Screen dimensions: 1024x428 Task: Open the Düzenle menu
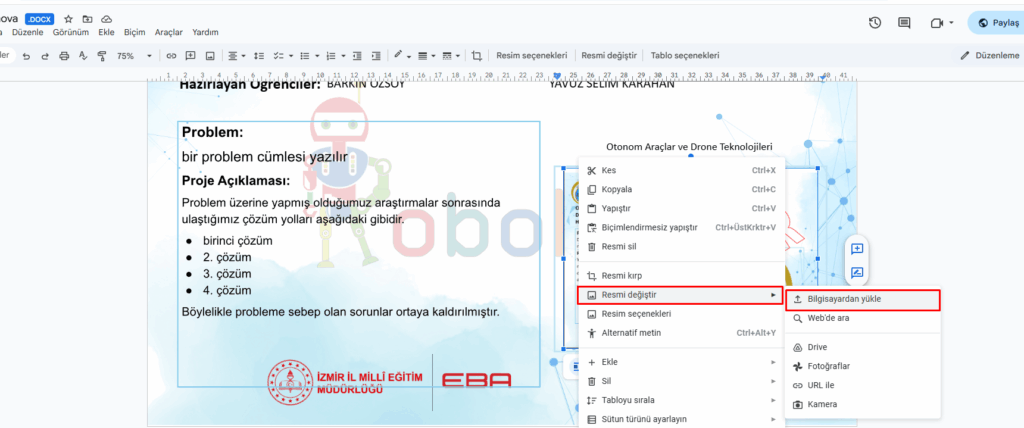(27, 32)
